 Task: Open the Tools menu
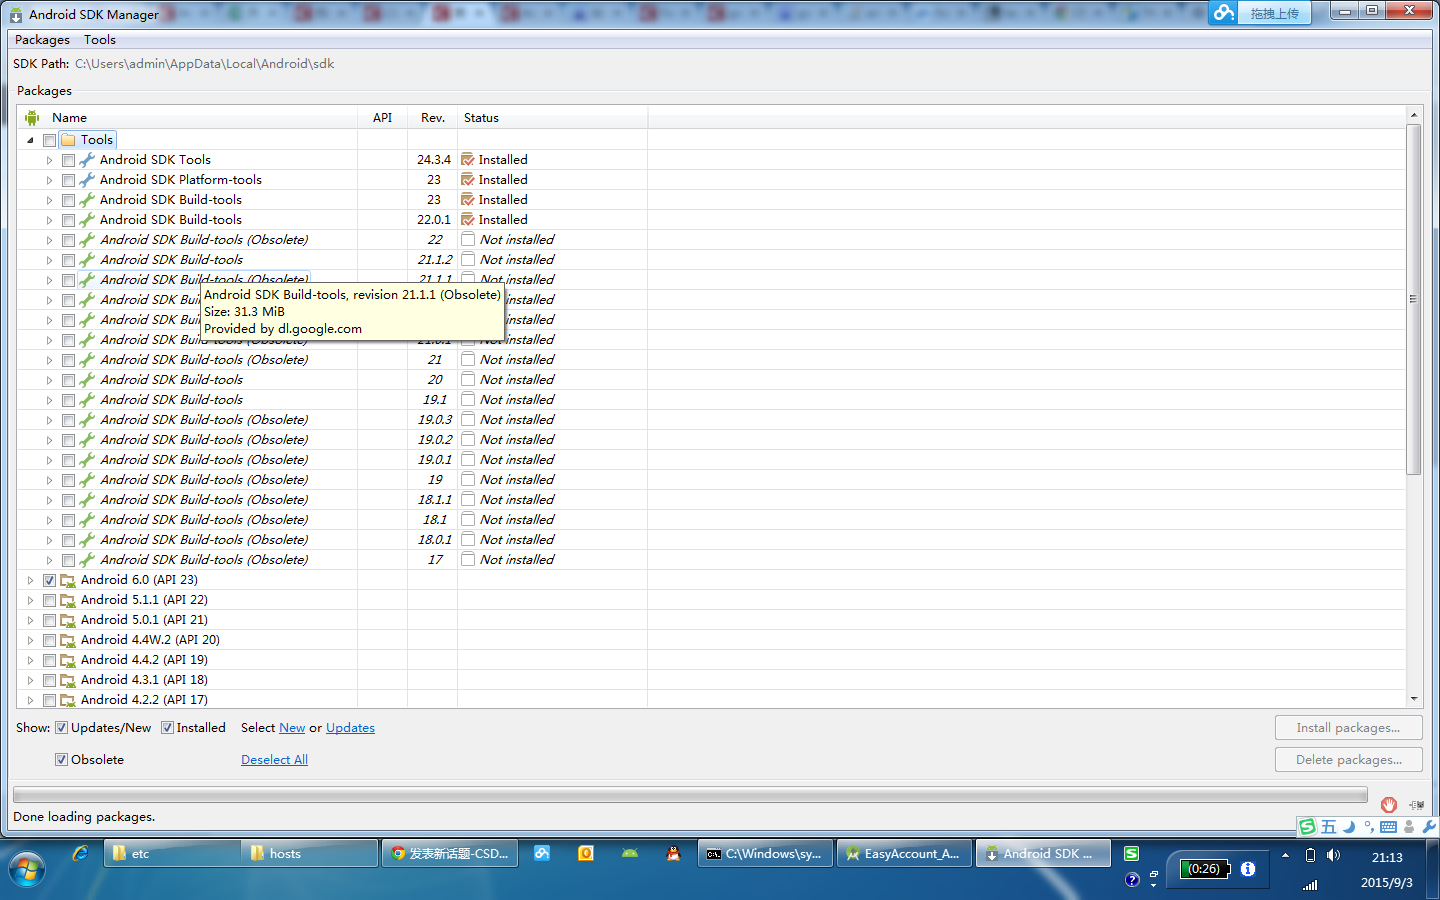coord(100,40)
